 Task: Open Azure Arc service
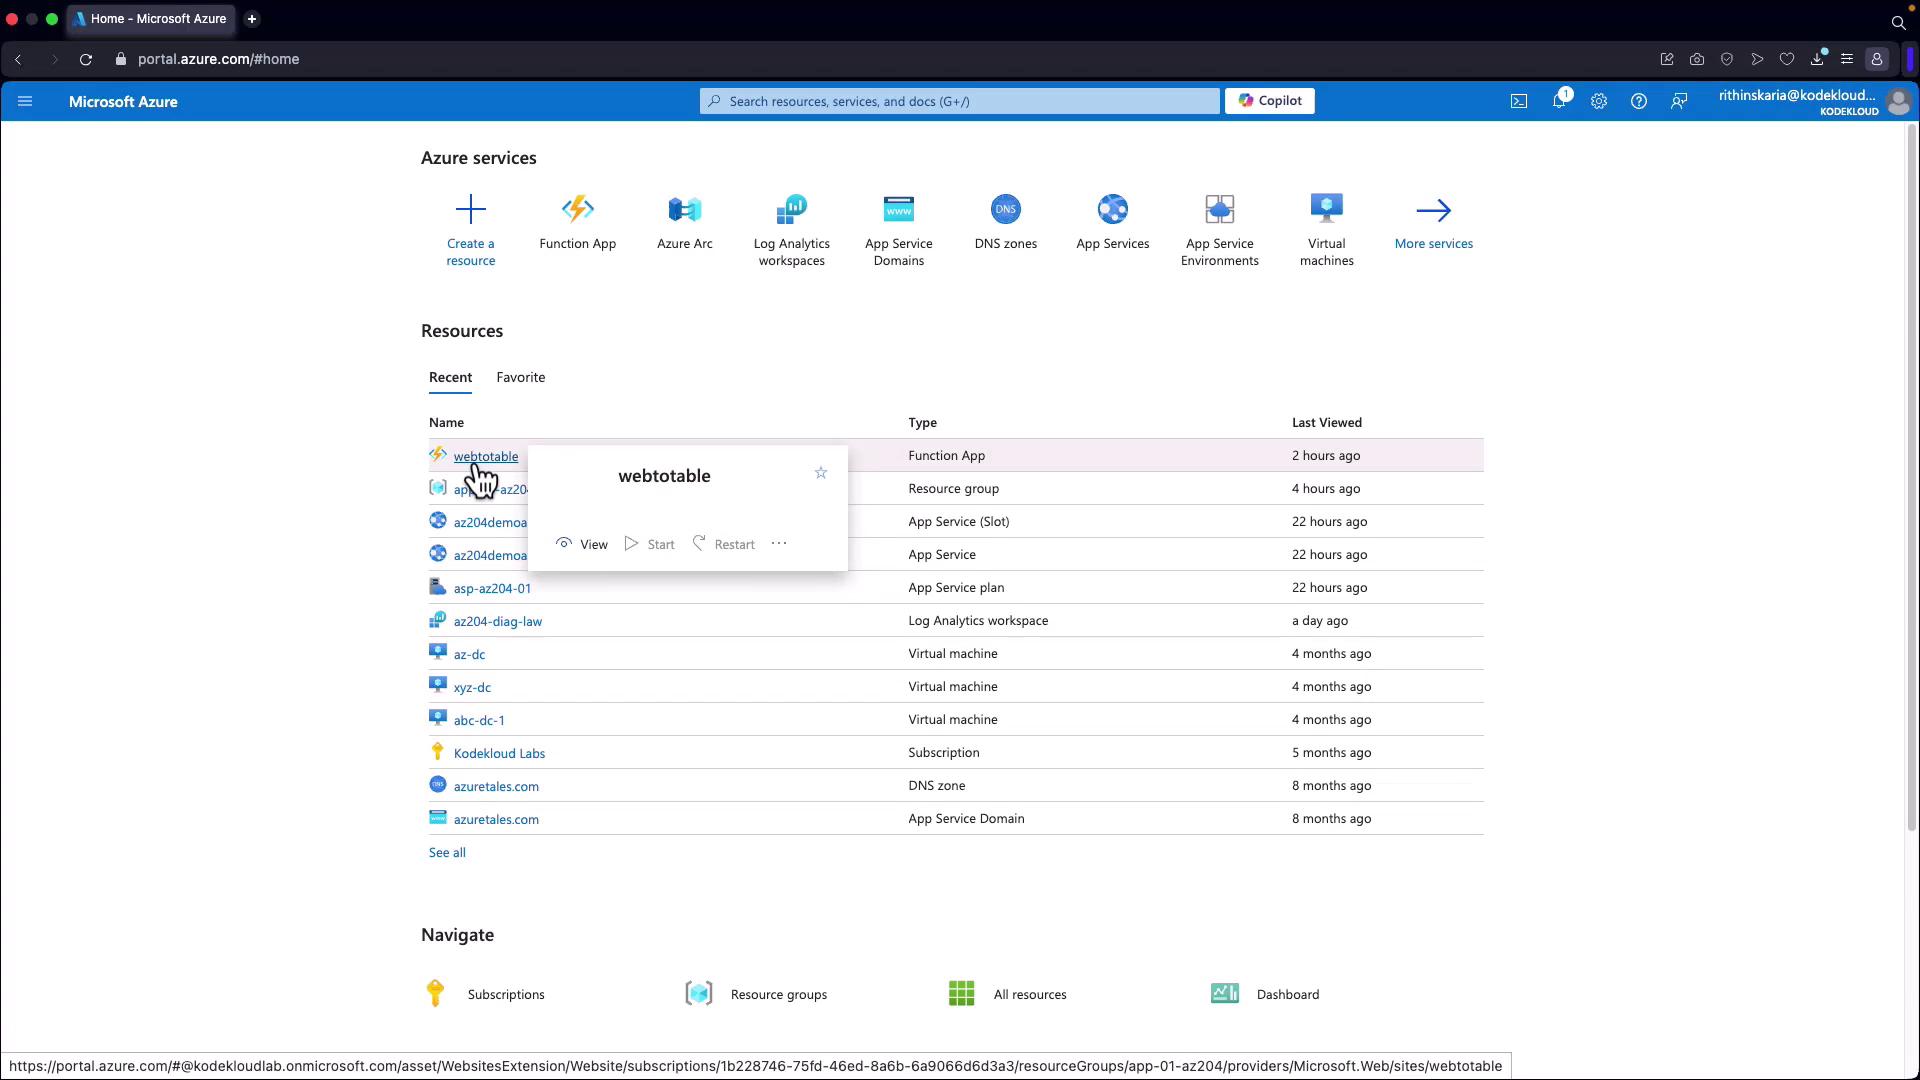coord(684,210)
